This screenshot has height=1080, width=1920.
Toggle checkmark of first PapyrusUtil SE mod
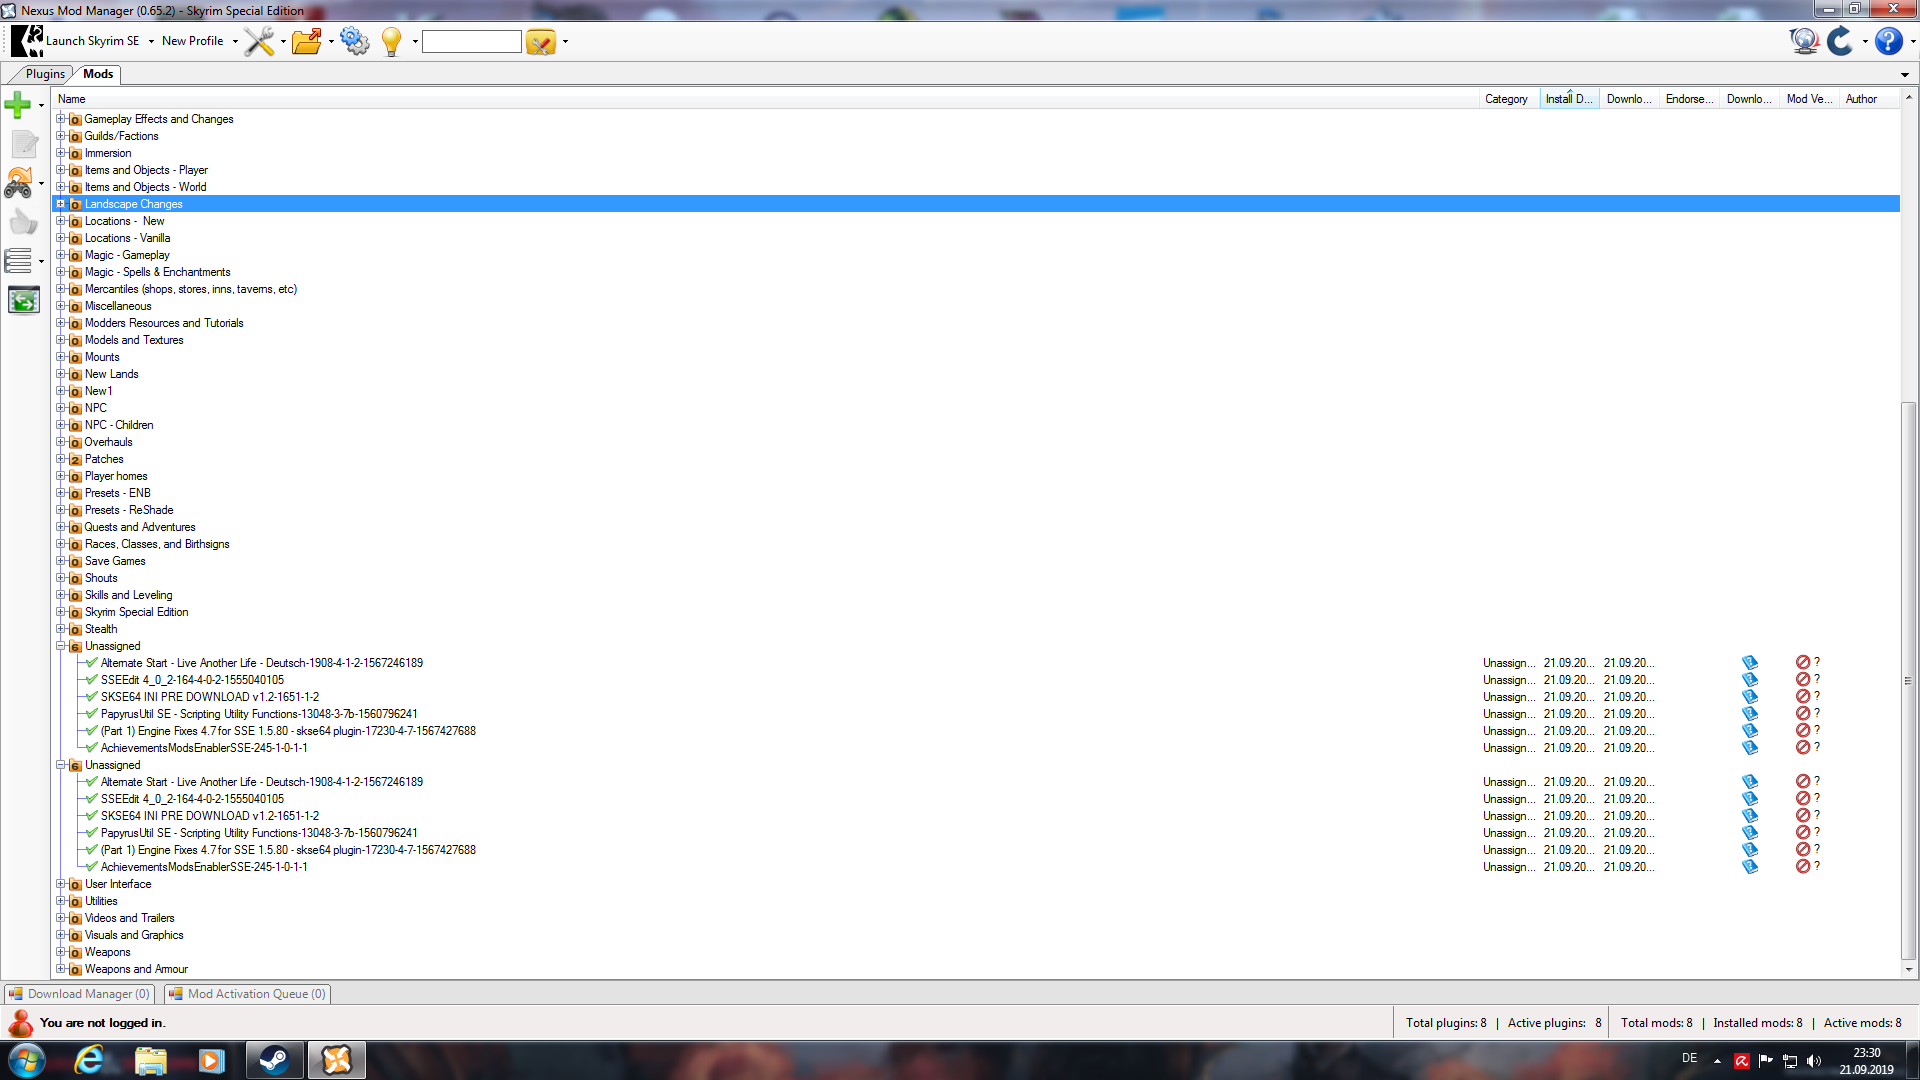click(91, 714)
